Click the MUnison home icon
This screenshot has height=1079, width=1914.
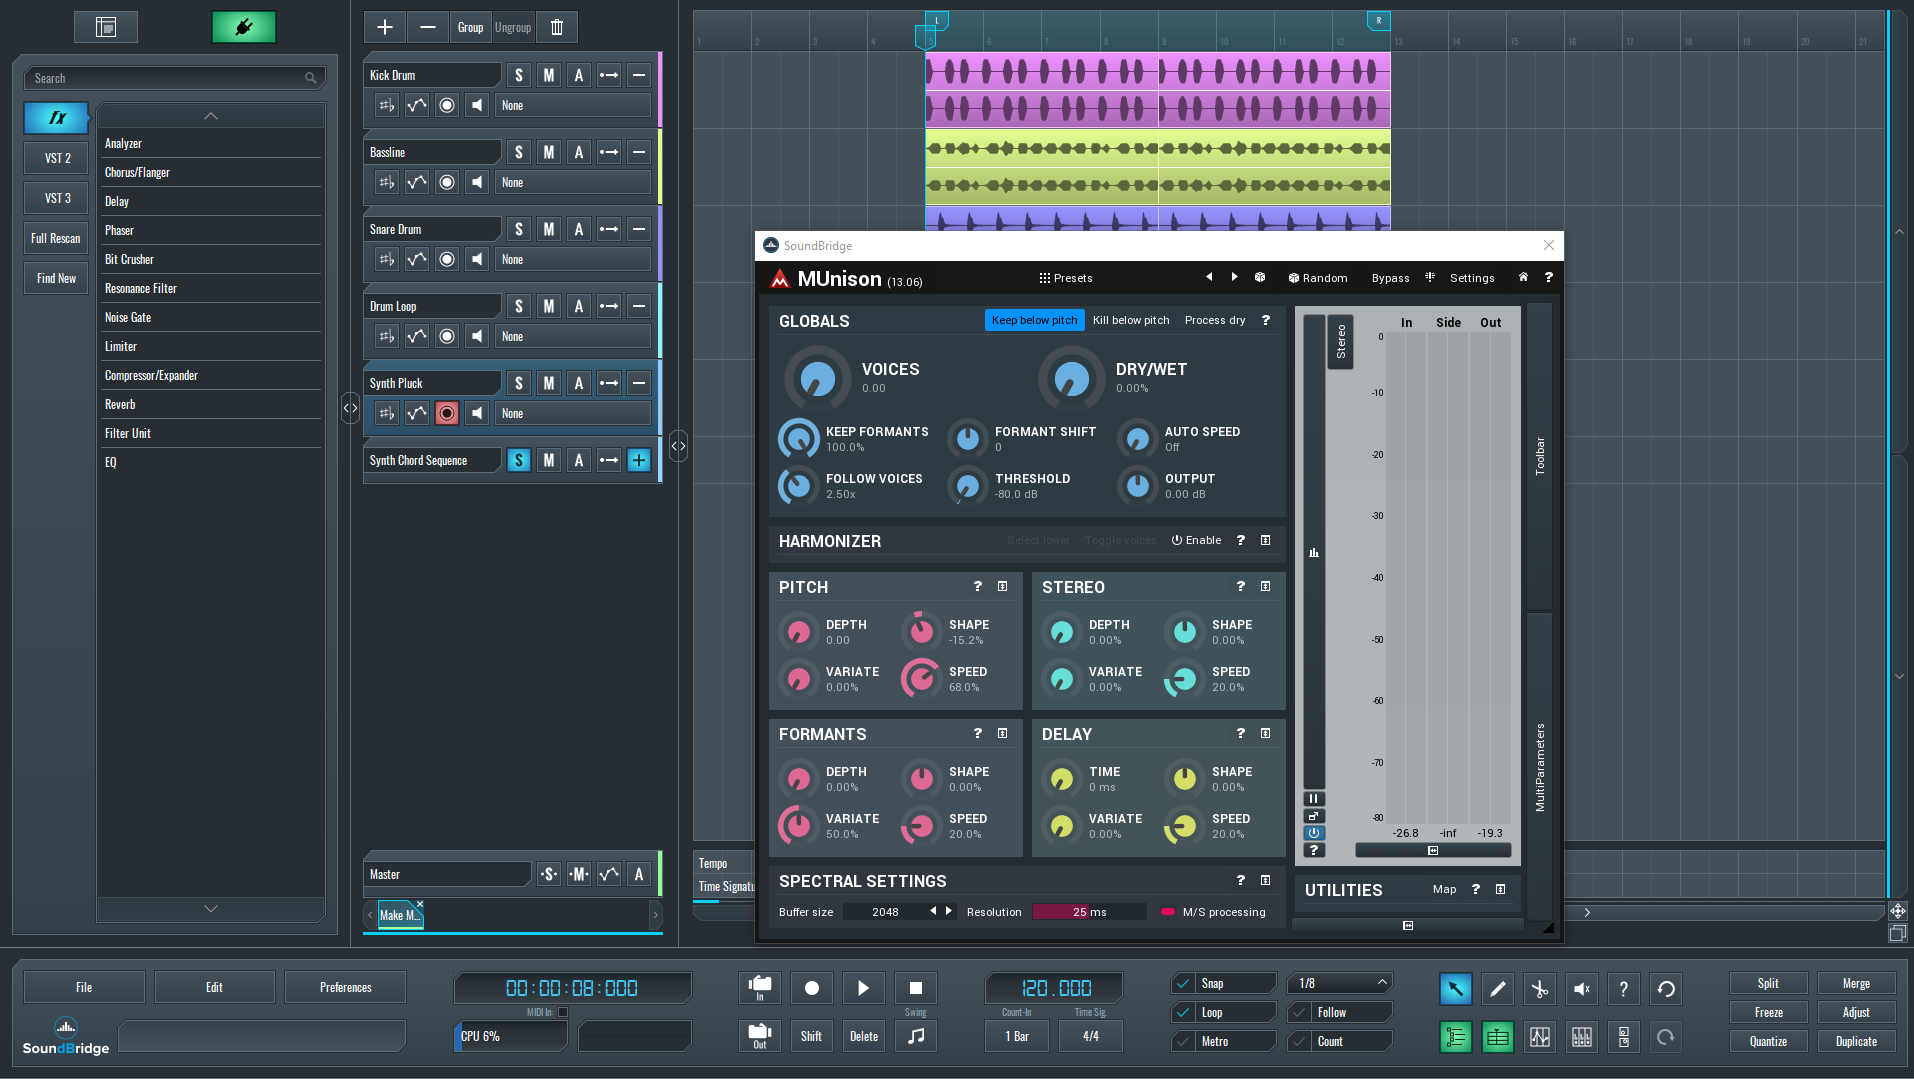pos(1523,277)
